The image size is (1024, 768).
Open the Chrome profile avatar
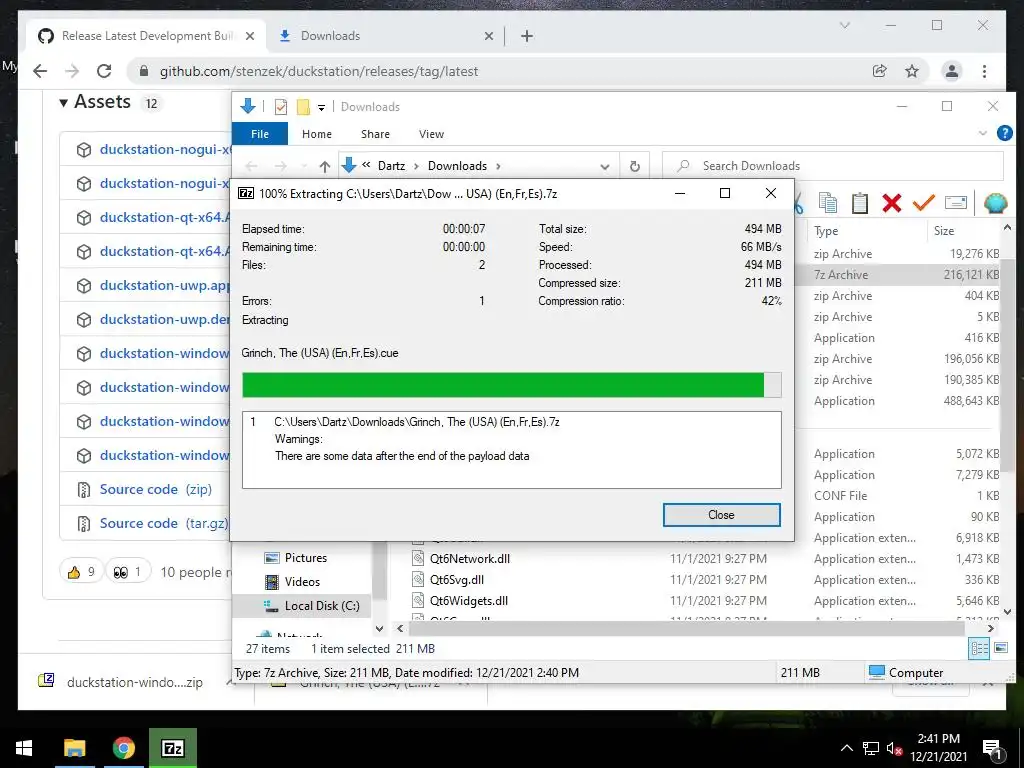tap(952, 71)
